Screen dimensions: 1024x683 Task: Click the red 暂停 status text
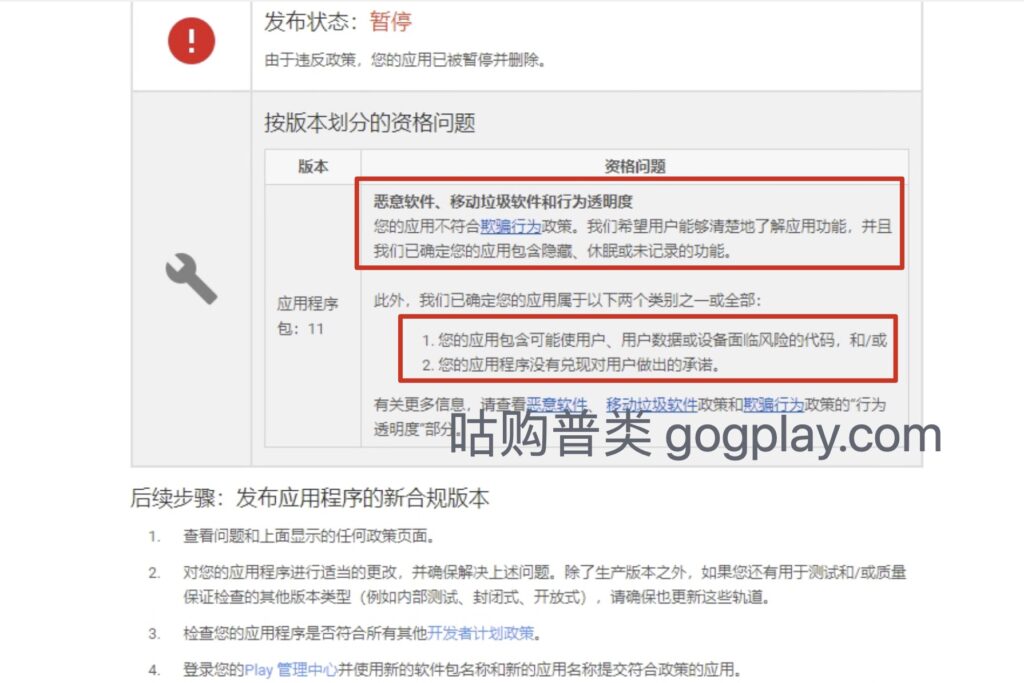[x=391, y=21]
